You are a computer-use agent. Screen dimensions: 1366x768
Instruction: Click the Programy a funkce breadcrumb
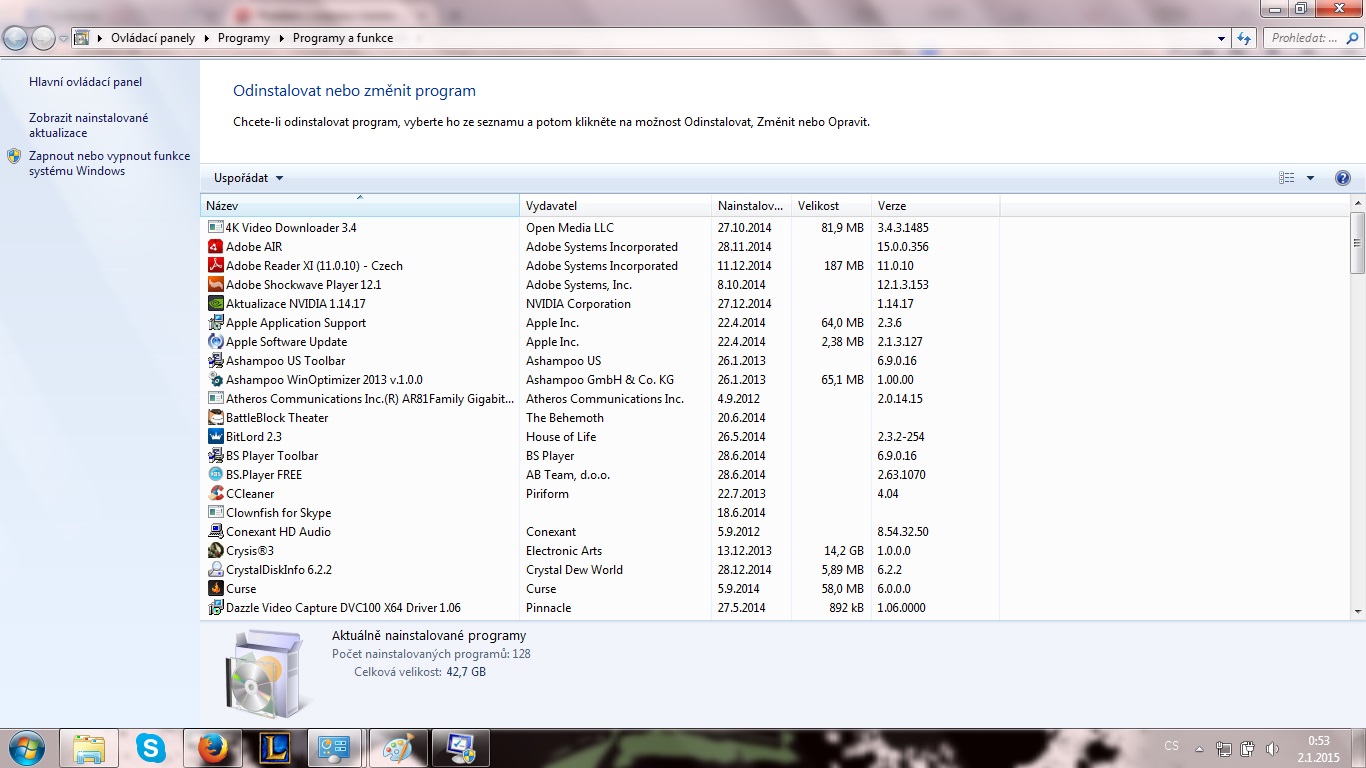point(343,38)
